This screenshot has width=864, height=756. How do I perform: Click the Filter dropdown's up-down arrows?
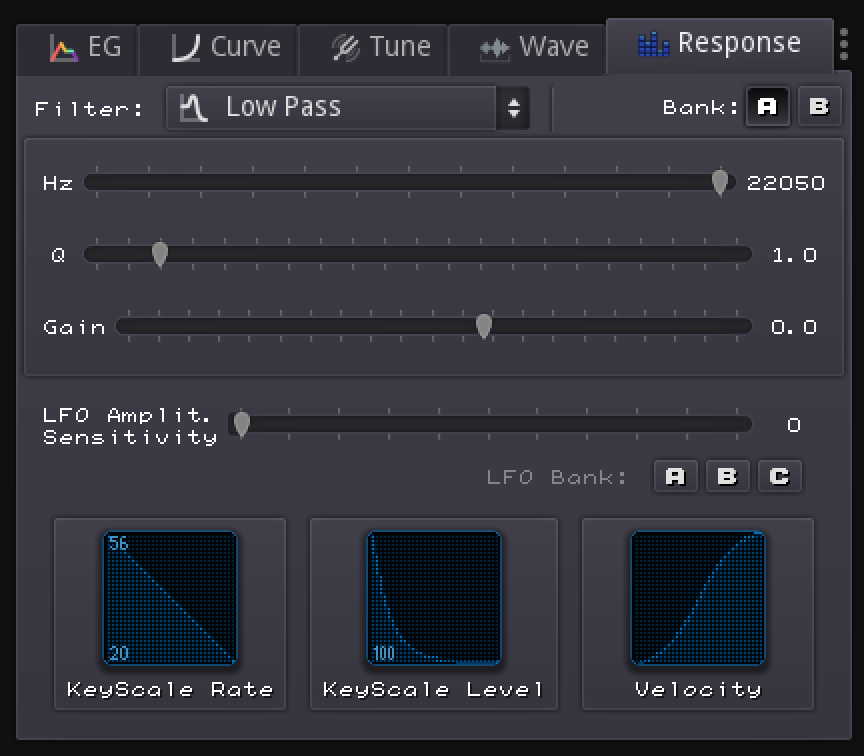[x=514, y=108]
